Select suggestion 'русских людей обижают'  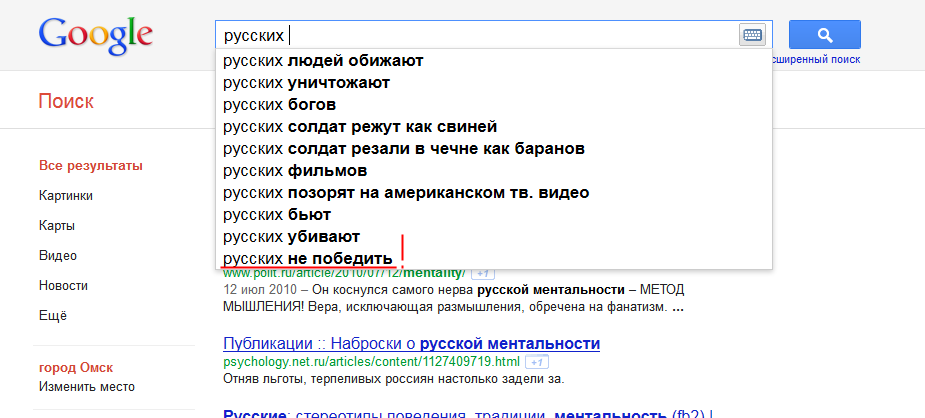click(494, 61)
